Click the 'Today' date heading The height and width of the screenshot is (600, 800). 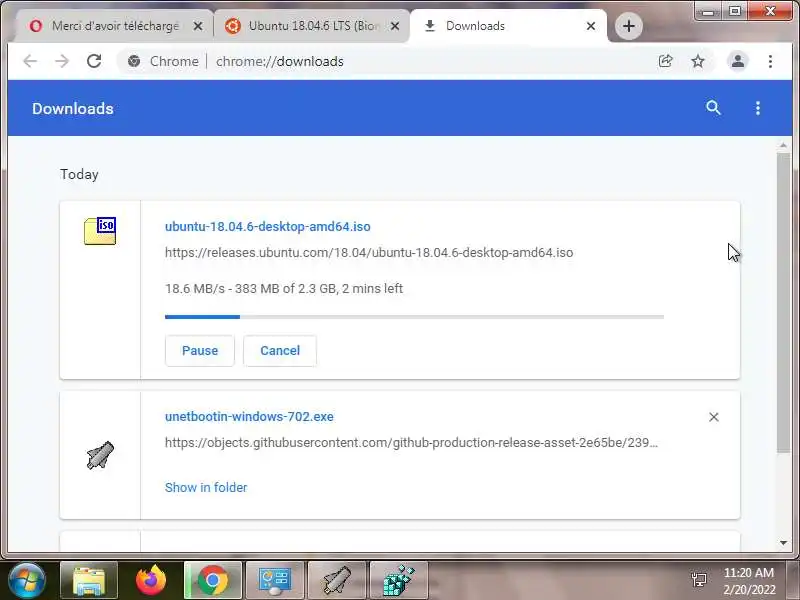[79, 174]
